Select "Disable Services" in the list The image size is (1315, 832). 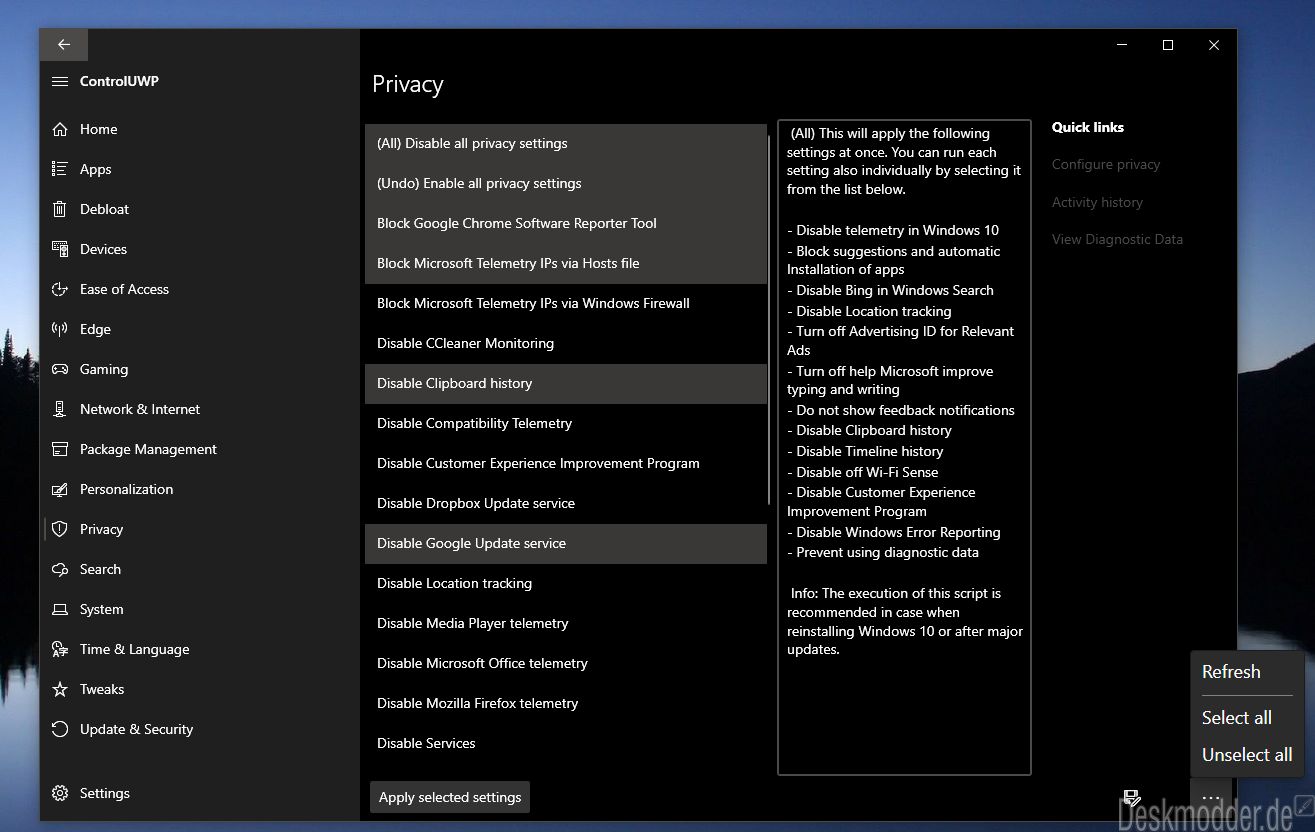[566, 743]
